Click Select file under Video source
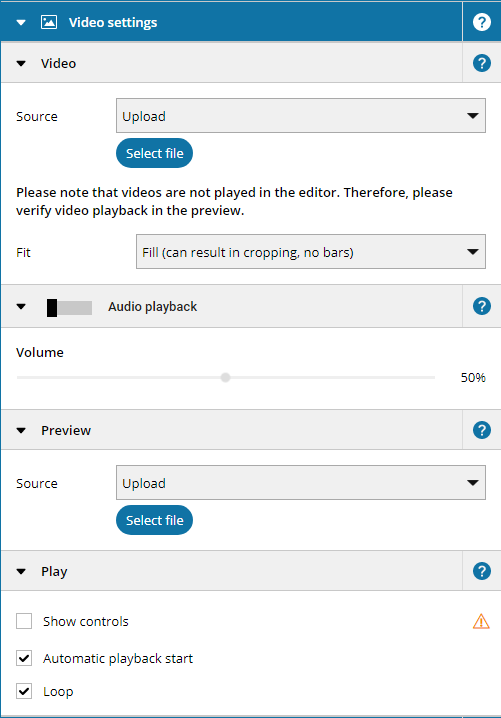The width and height of the screenshot is (501, 718). tap(154, 153)
